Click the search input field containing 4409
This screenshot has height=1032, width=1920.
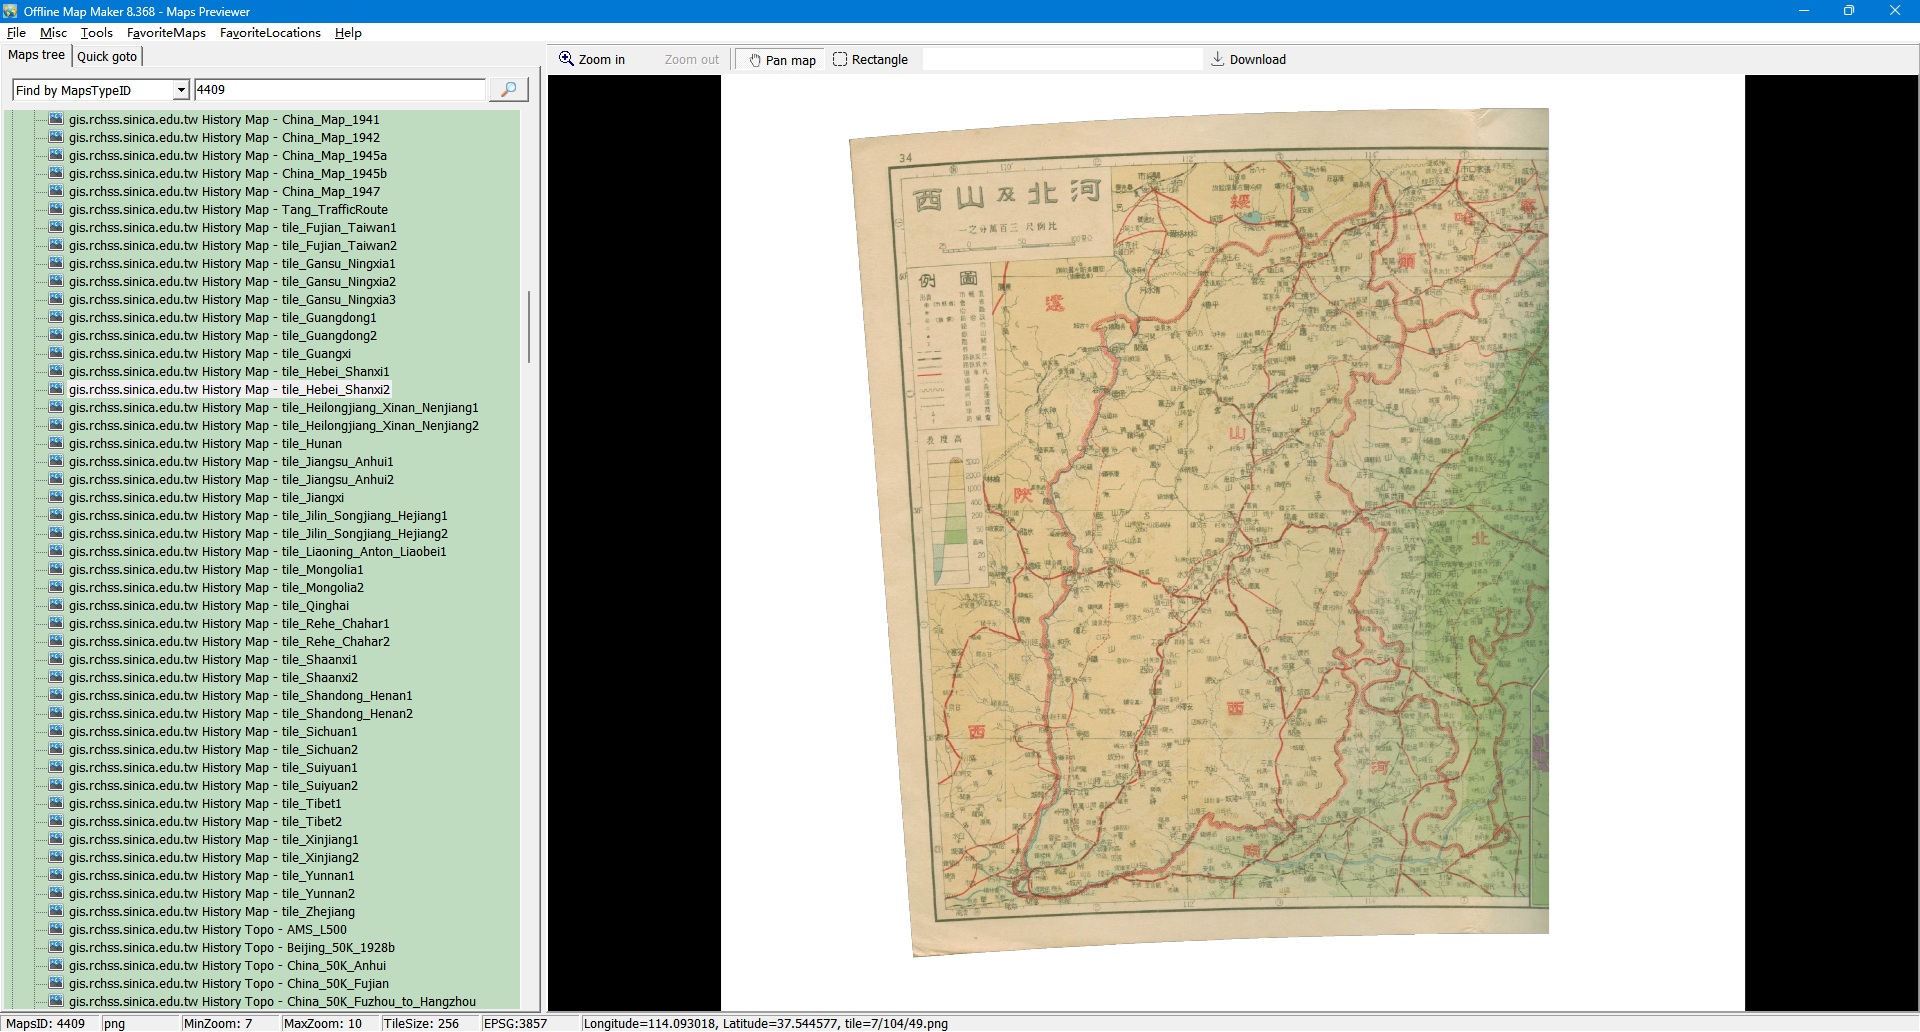pyautogui.click(x=338, y=90)
